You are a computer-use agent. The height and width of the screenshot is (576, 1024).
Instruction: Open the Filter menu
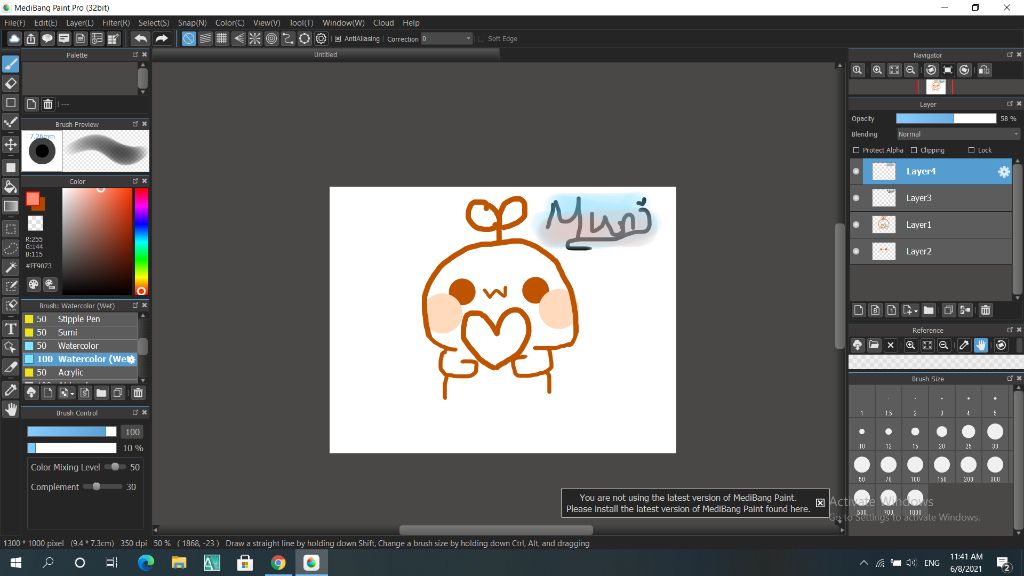(x=116, y=23)
